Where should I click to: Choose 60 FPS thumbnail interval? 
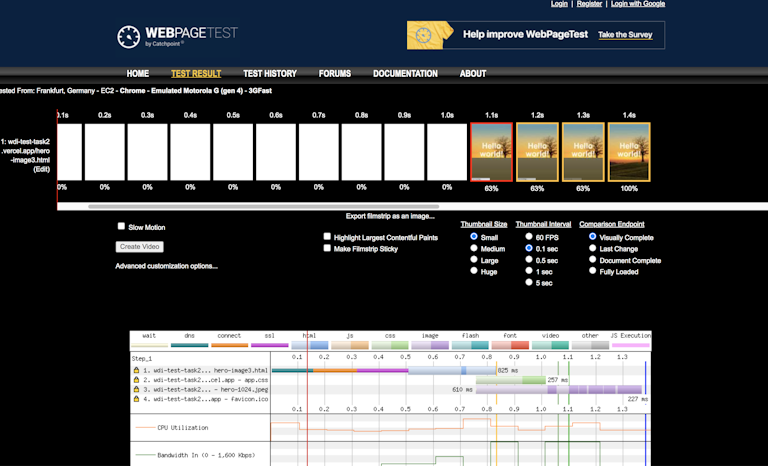point(529,237)
